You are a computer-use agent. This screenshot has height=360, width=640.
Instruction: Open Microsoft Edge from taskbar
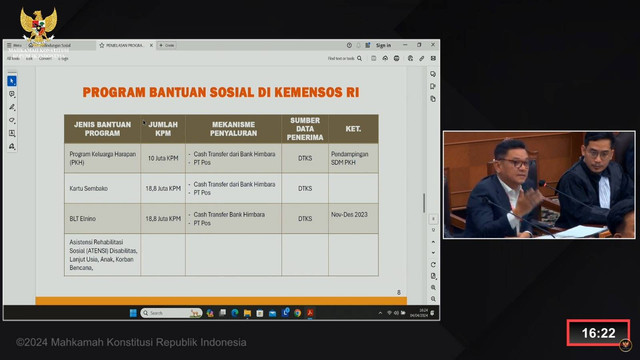point(235,313)
